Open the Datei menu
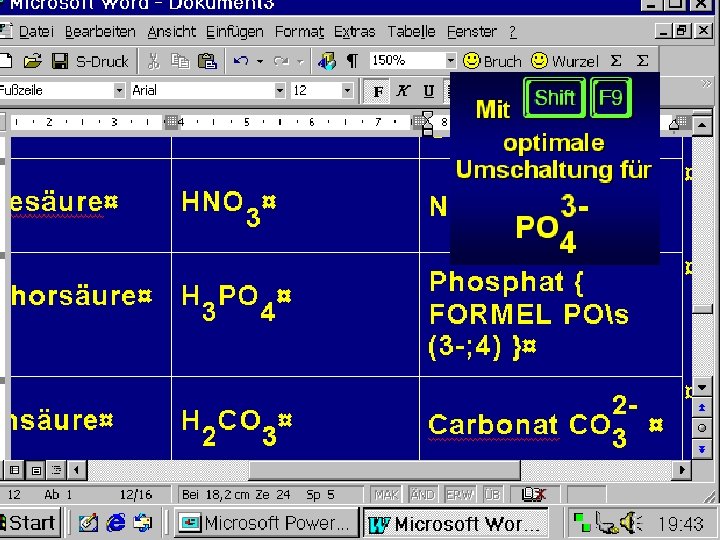The width and height of the screenshot is (720, 540). (x=36, y=32)
